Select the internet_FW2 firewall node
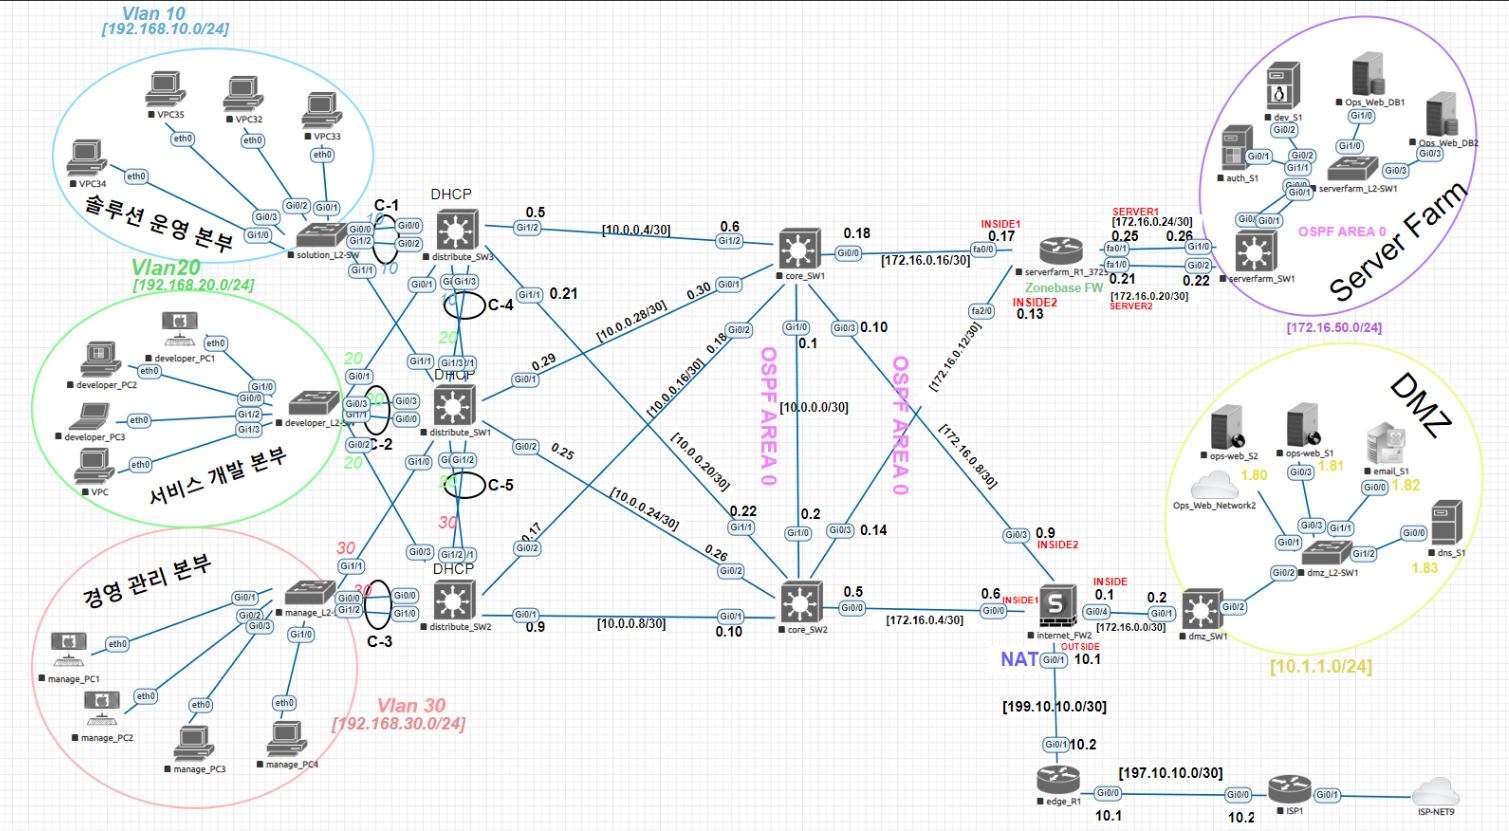 click(x=1056, y=606)
